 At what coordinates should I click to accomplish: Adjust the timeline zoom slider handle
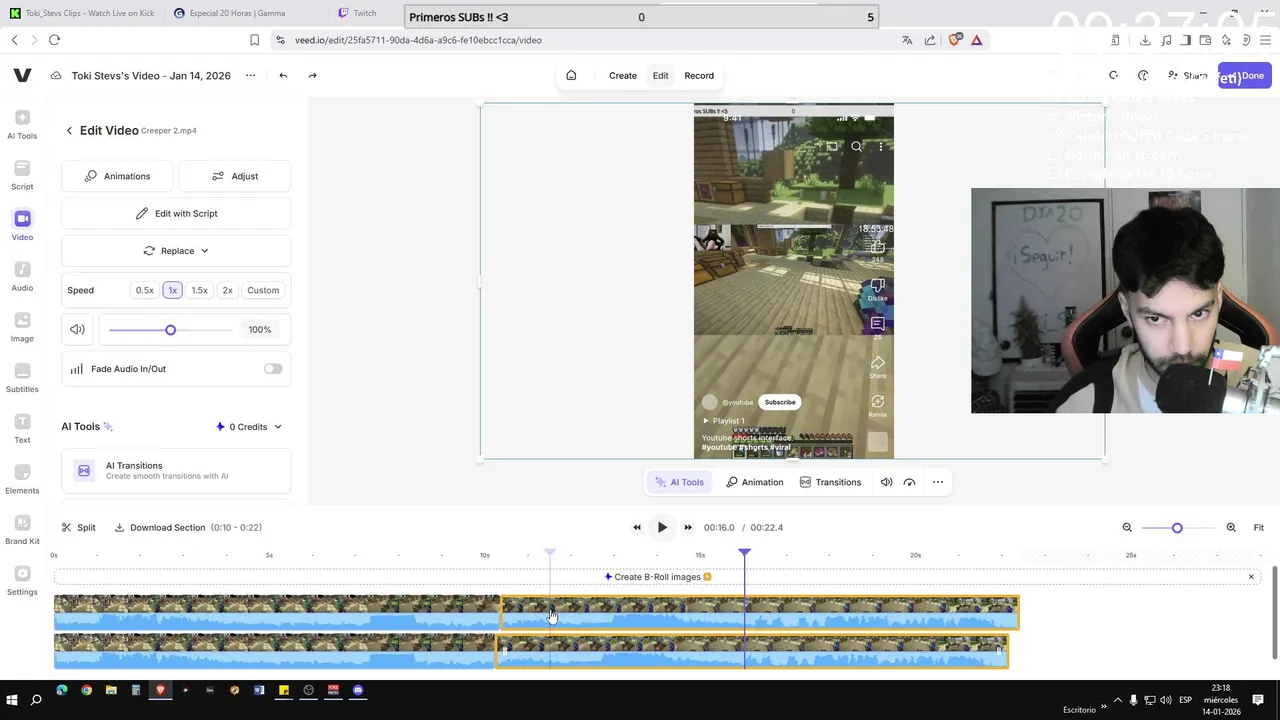point(1177,527)
